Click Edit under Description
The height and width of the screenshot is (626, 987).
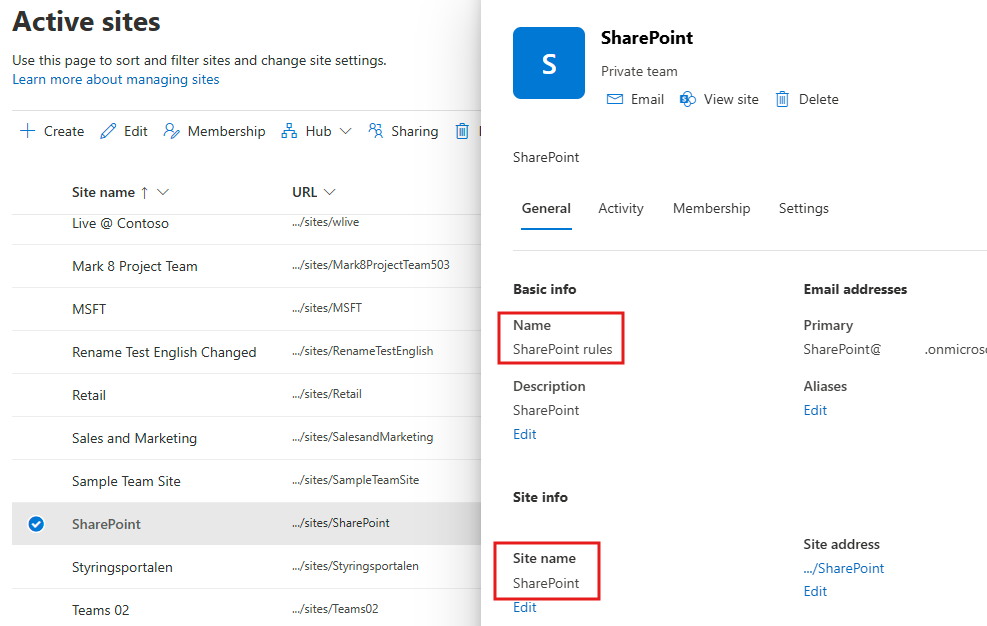click(x=524, y=434)
